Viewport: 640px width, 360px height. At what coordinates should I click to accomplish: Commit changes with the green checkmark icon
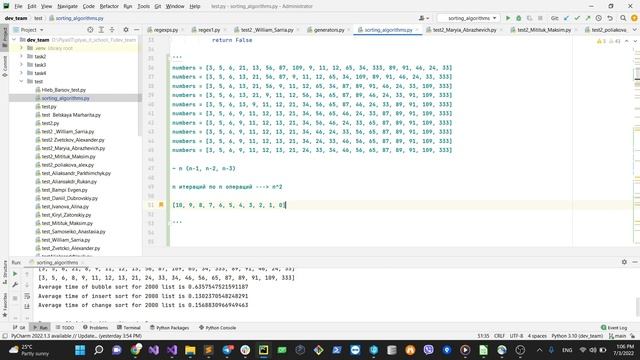coord(577,18)
